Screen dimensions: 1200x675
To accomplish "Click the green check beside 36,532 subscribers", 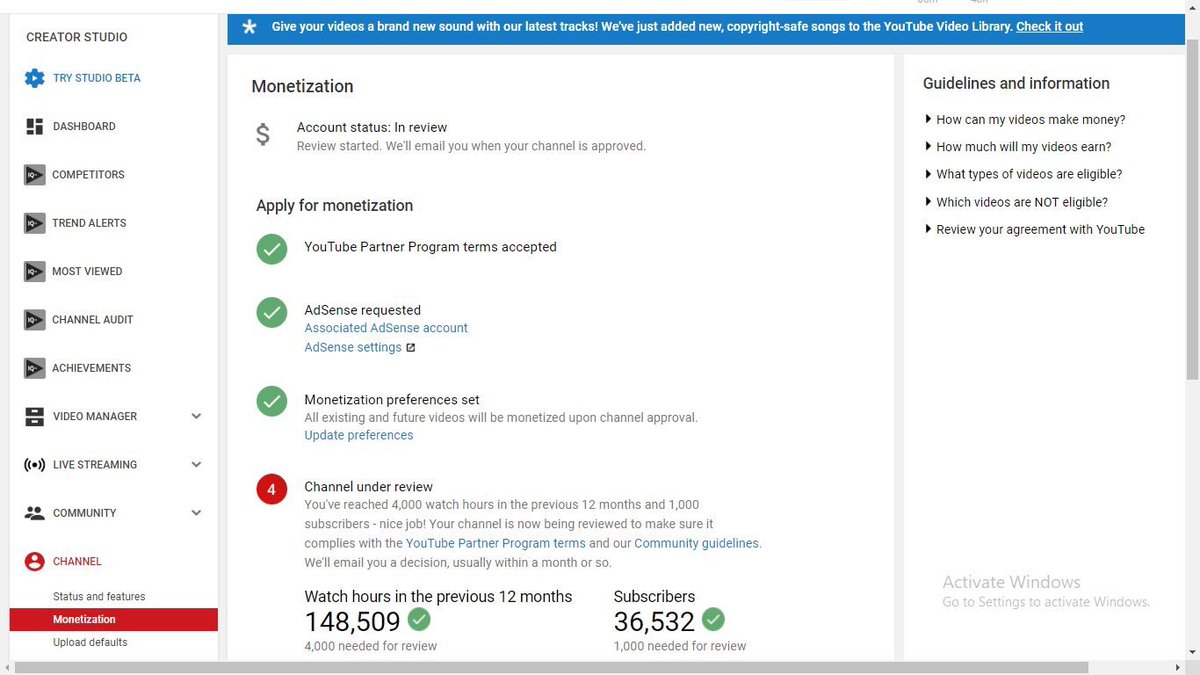I will 713,620.
